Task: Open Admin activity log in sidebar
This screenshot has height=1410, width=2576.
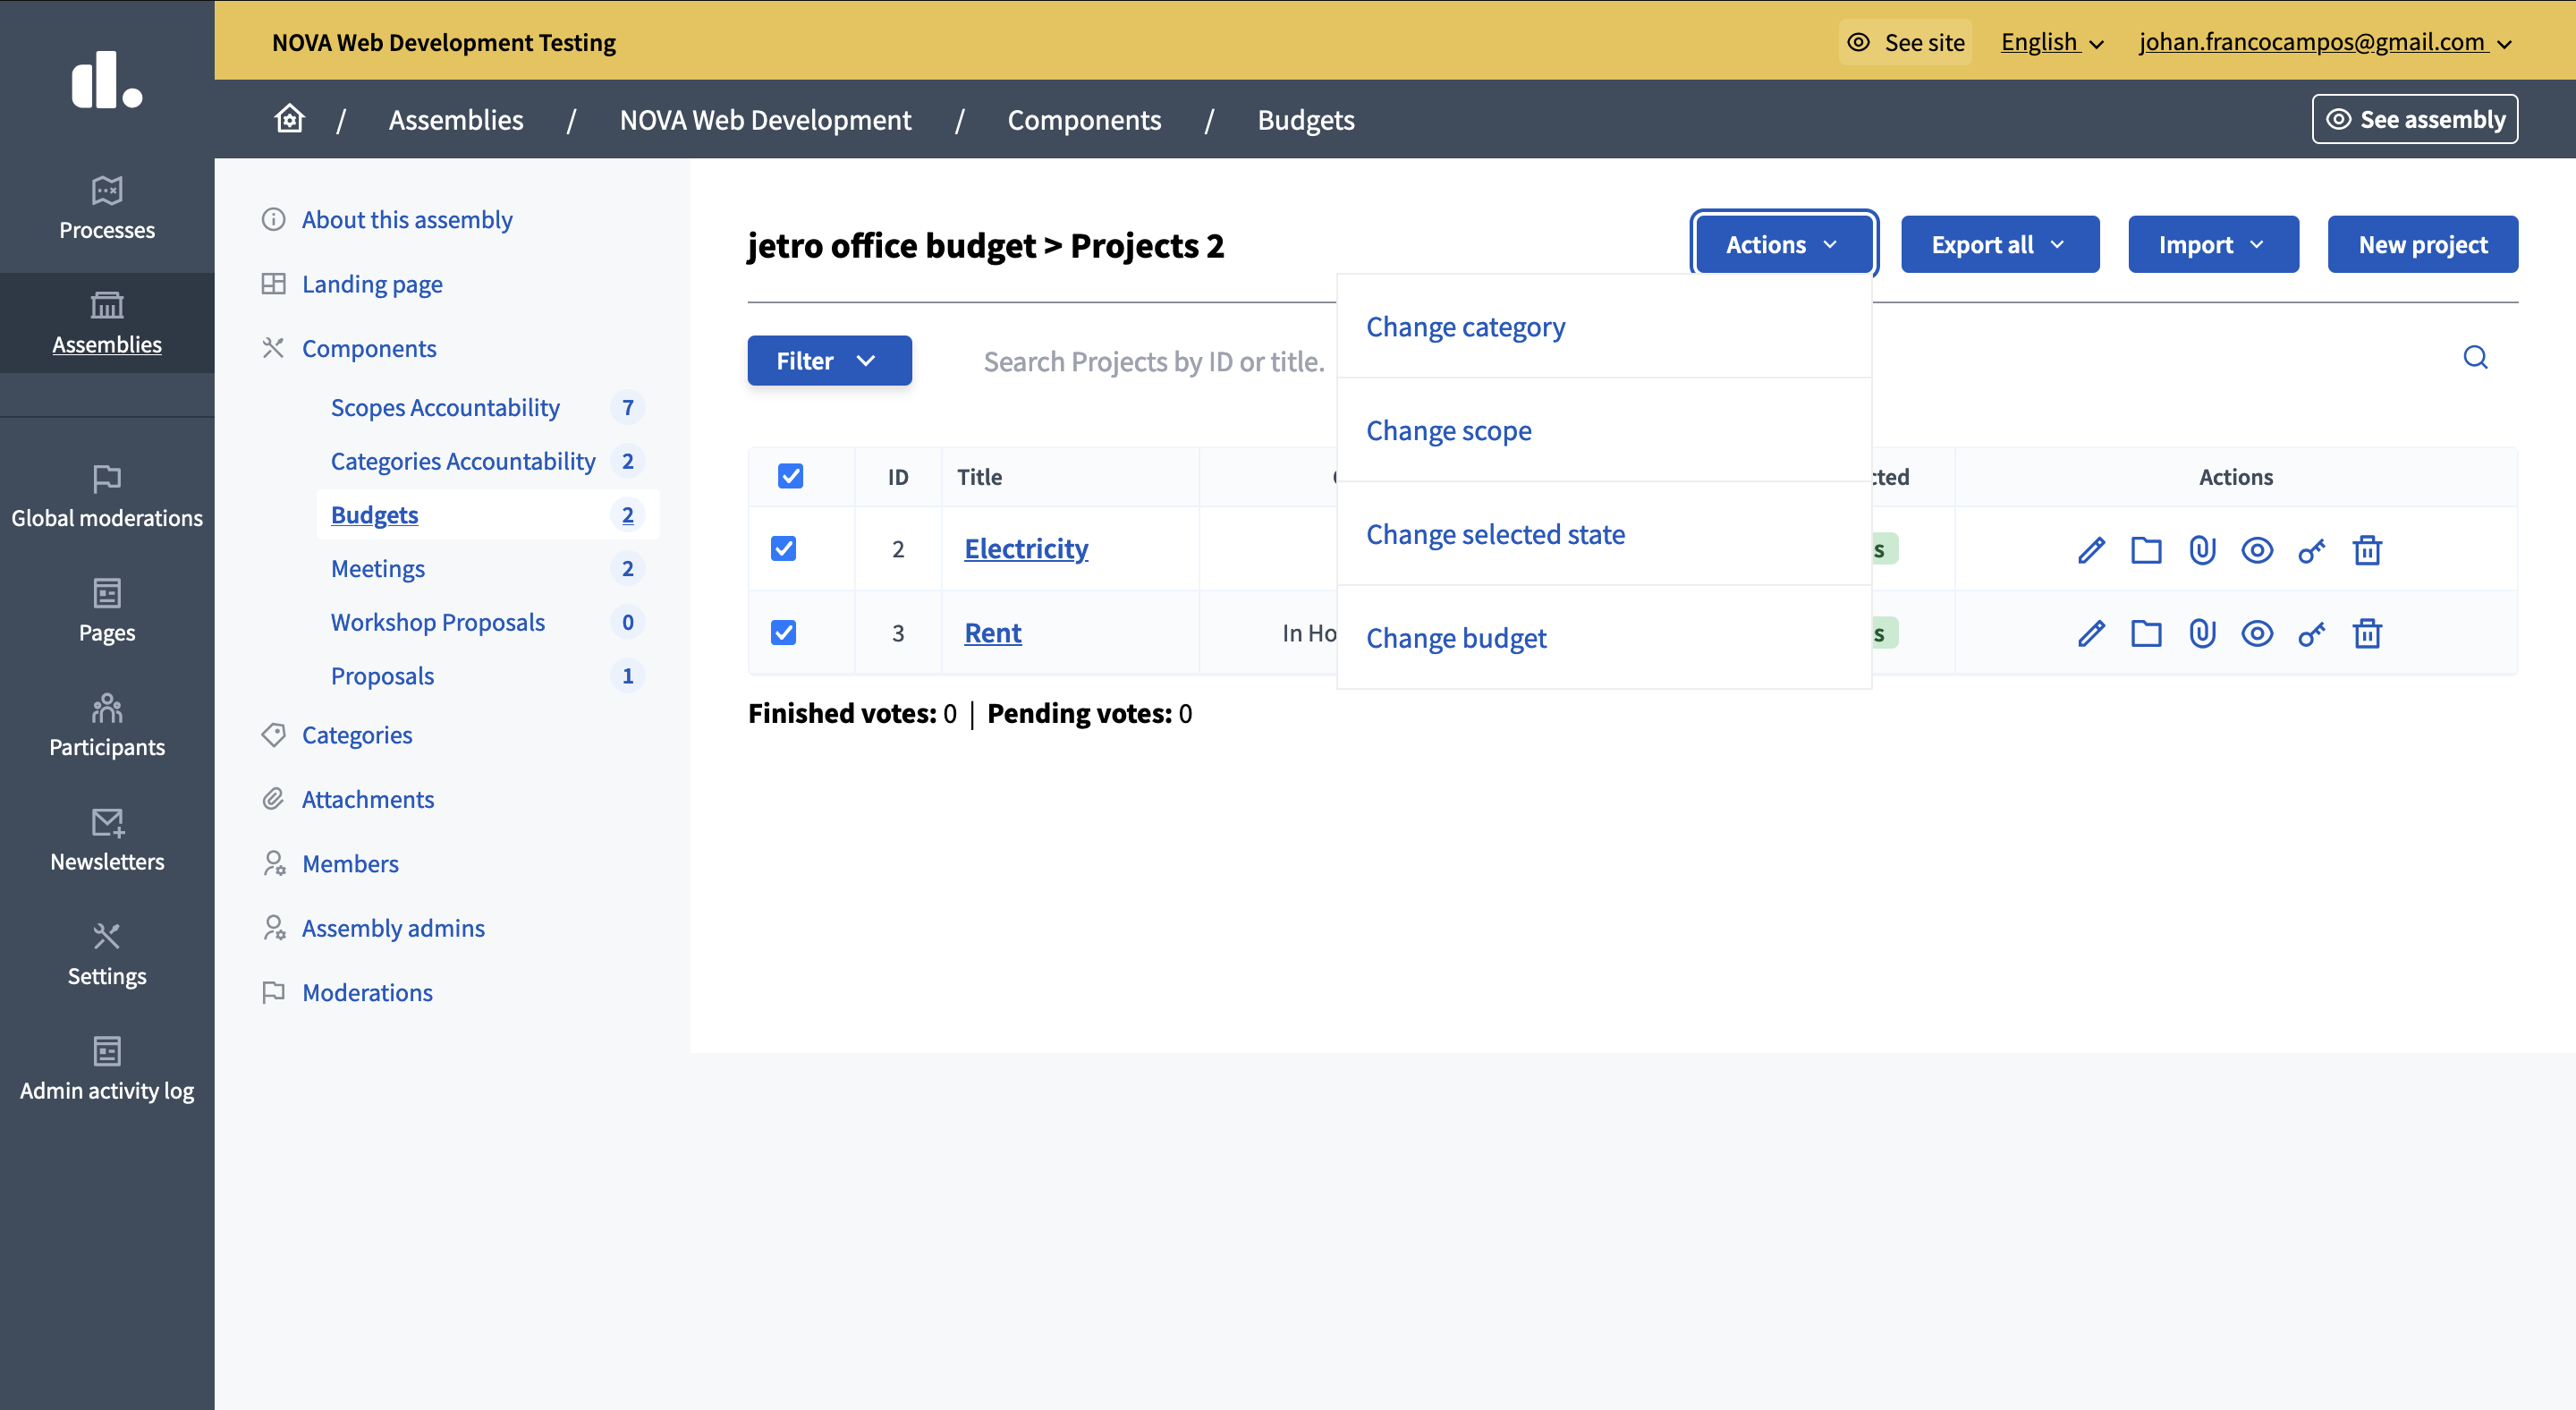Action: (x=107, y=1068)
